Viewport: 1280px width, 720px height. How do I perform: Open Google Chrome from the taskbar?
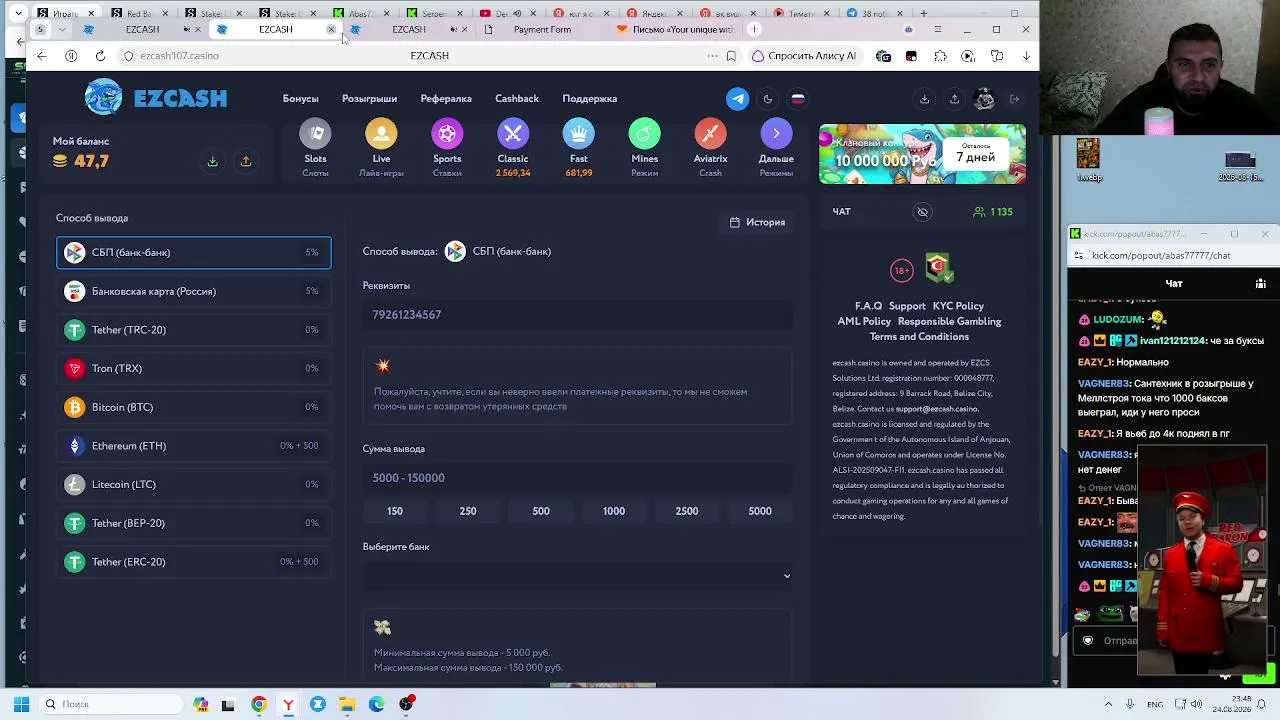point(259,704)
